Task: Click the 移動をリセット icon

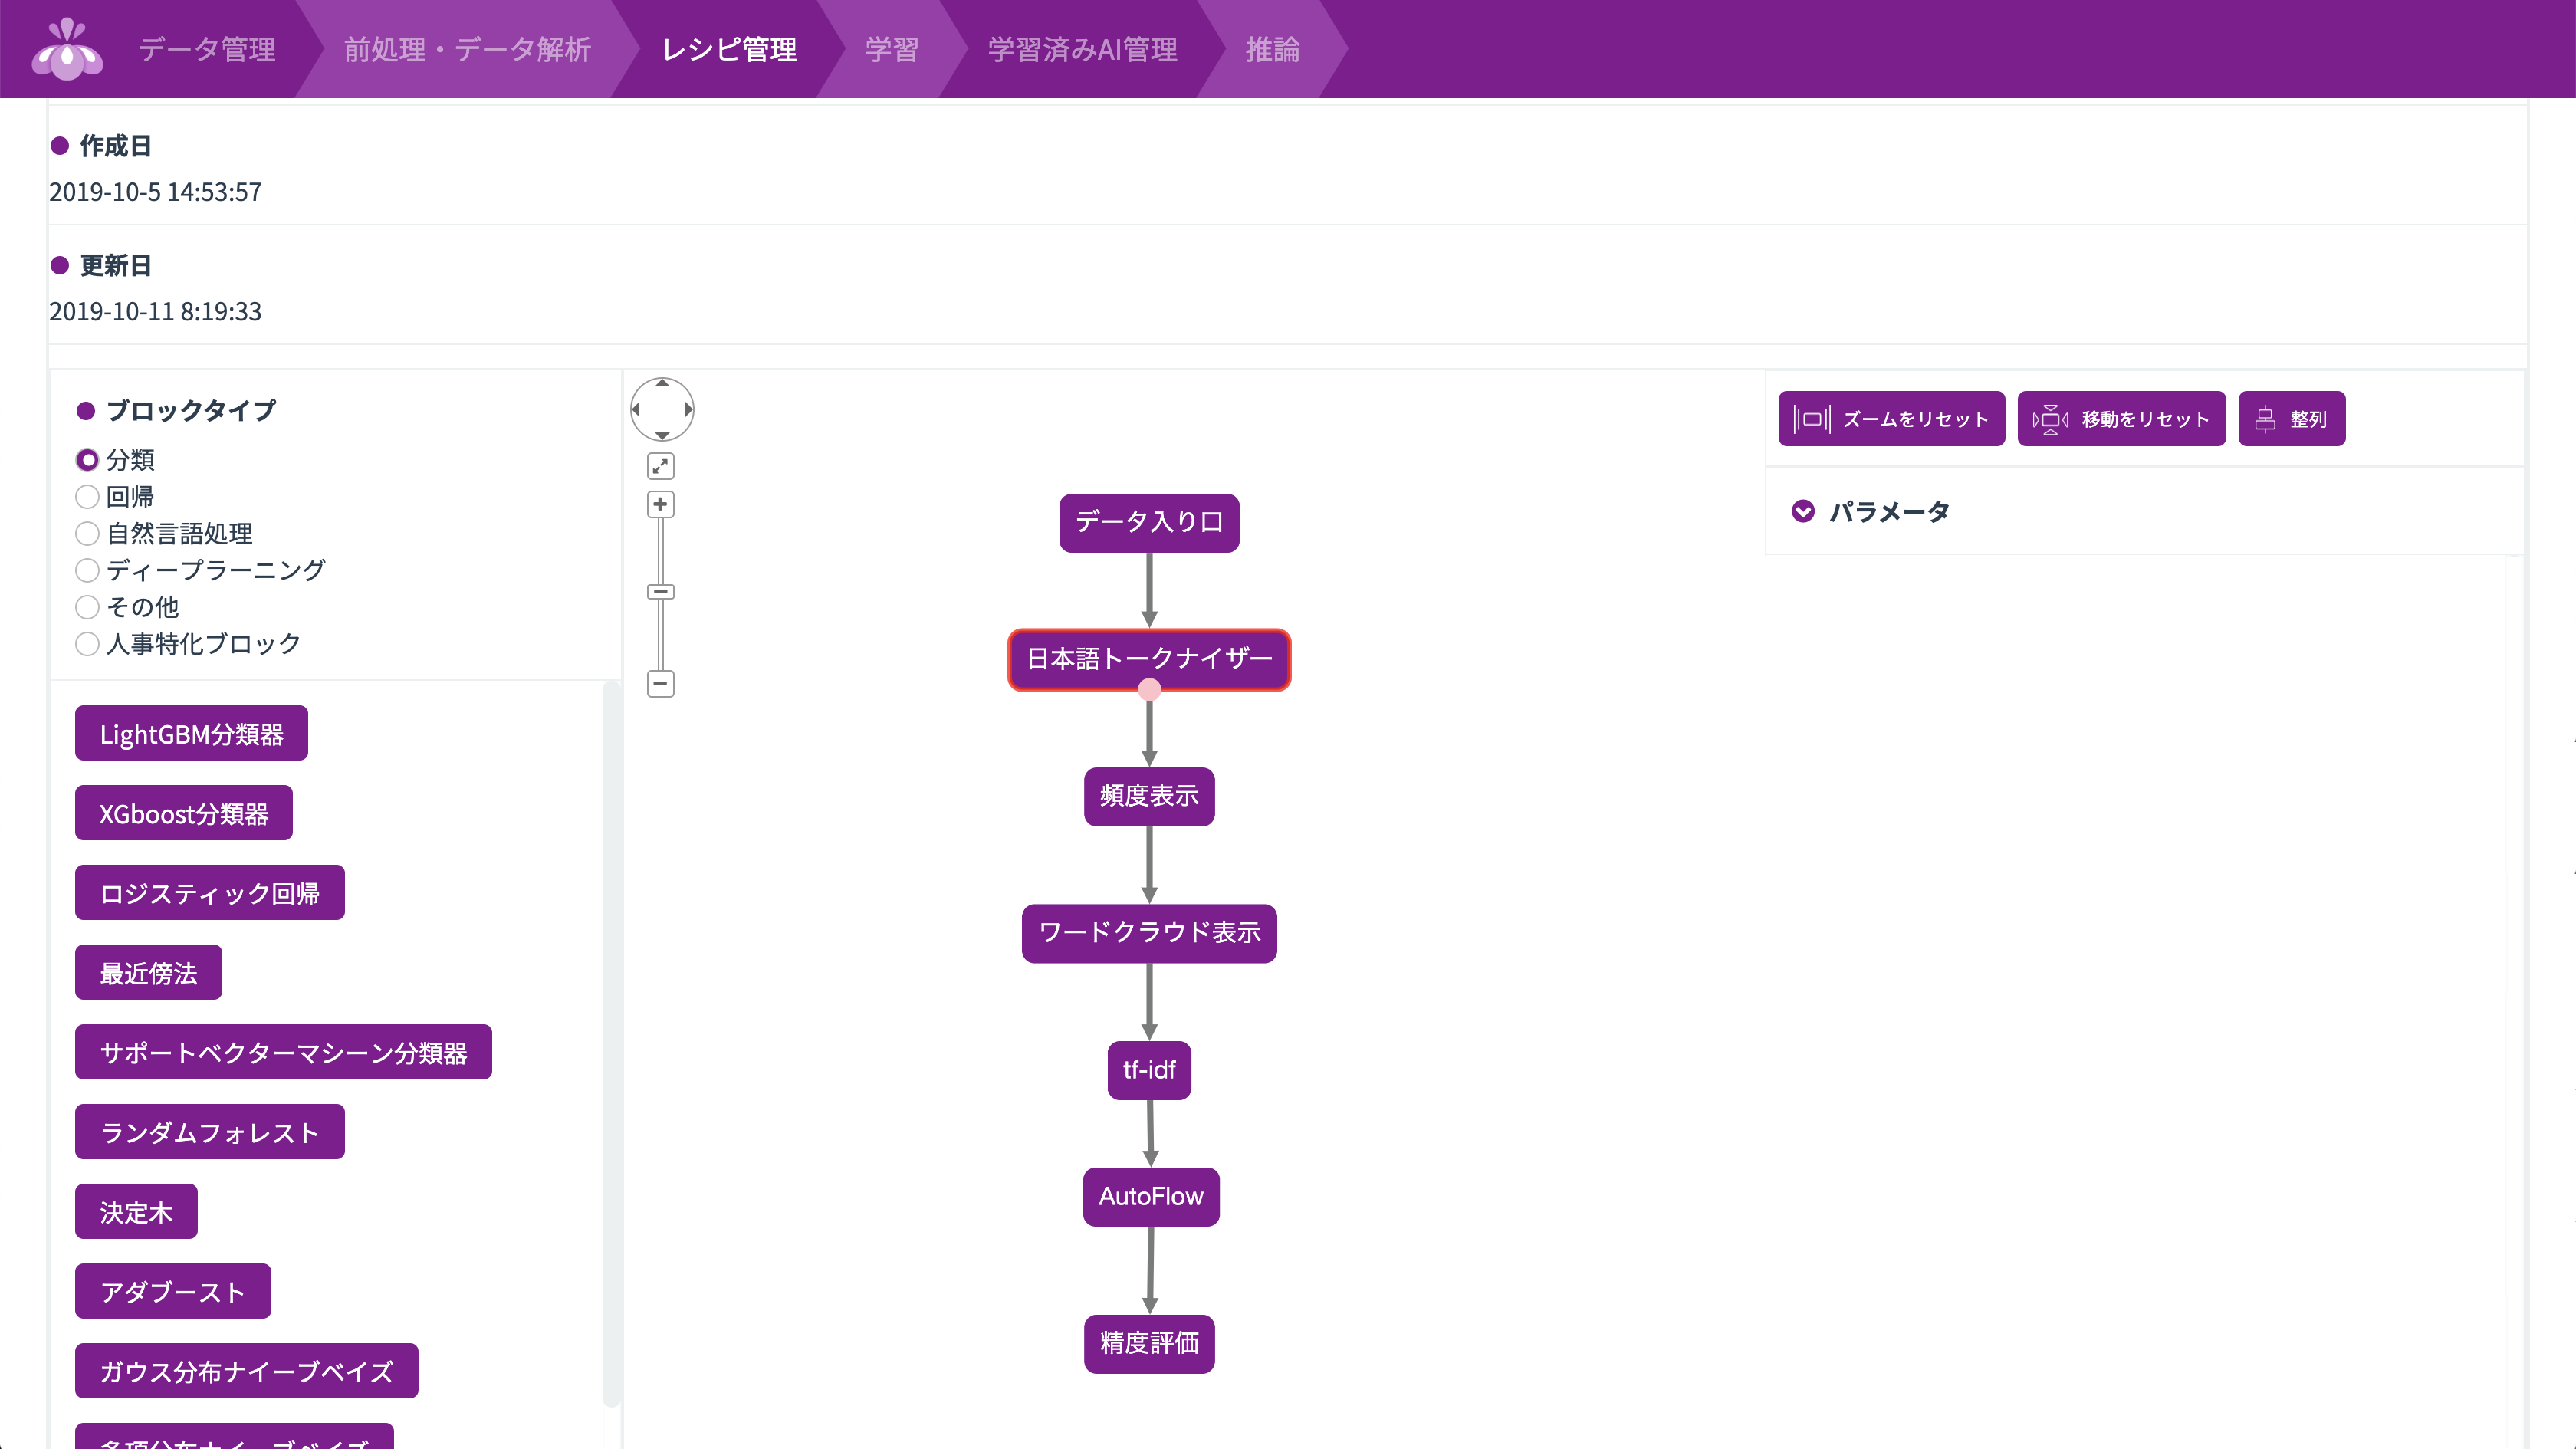Action: 2051,419
